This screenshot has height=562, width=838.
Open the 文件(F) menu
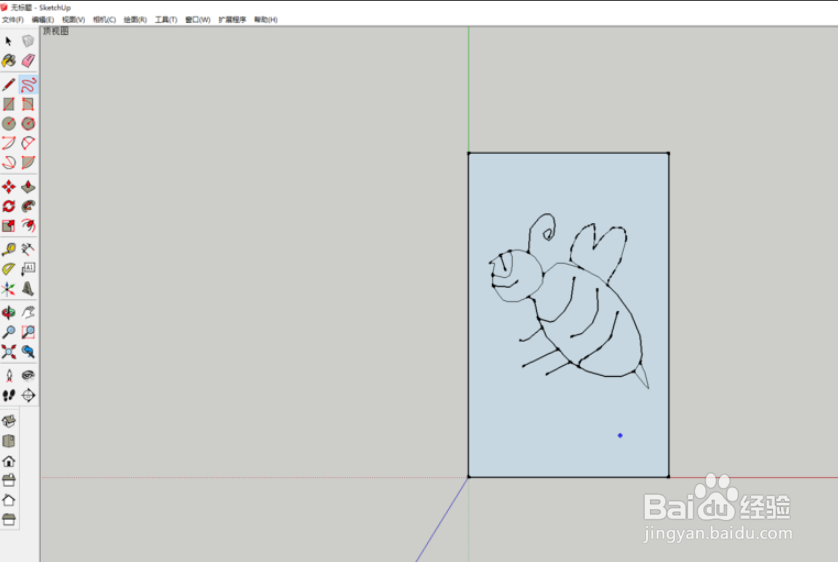pyautogui.click(x=12, y=20)
